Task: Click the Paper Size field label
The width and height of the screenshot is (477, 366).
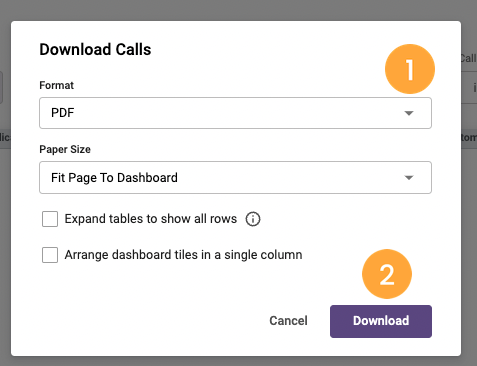Action: click(x=65, y=149)
